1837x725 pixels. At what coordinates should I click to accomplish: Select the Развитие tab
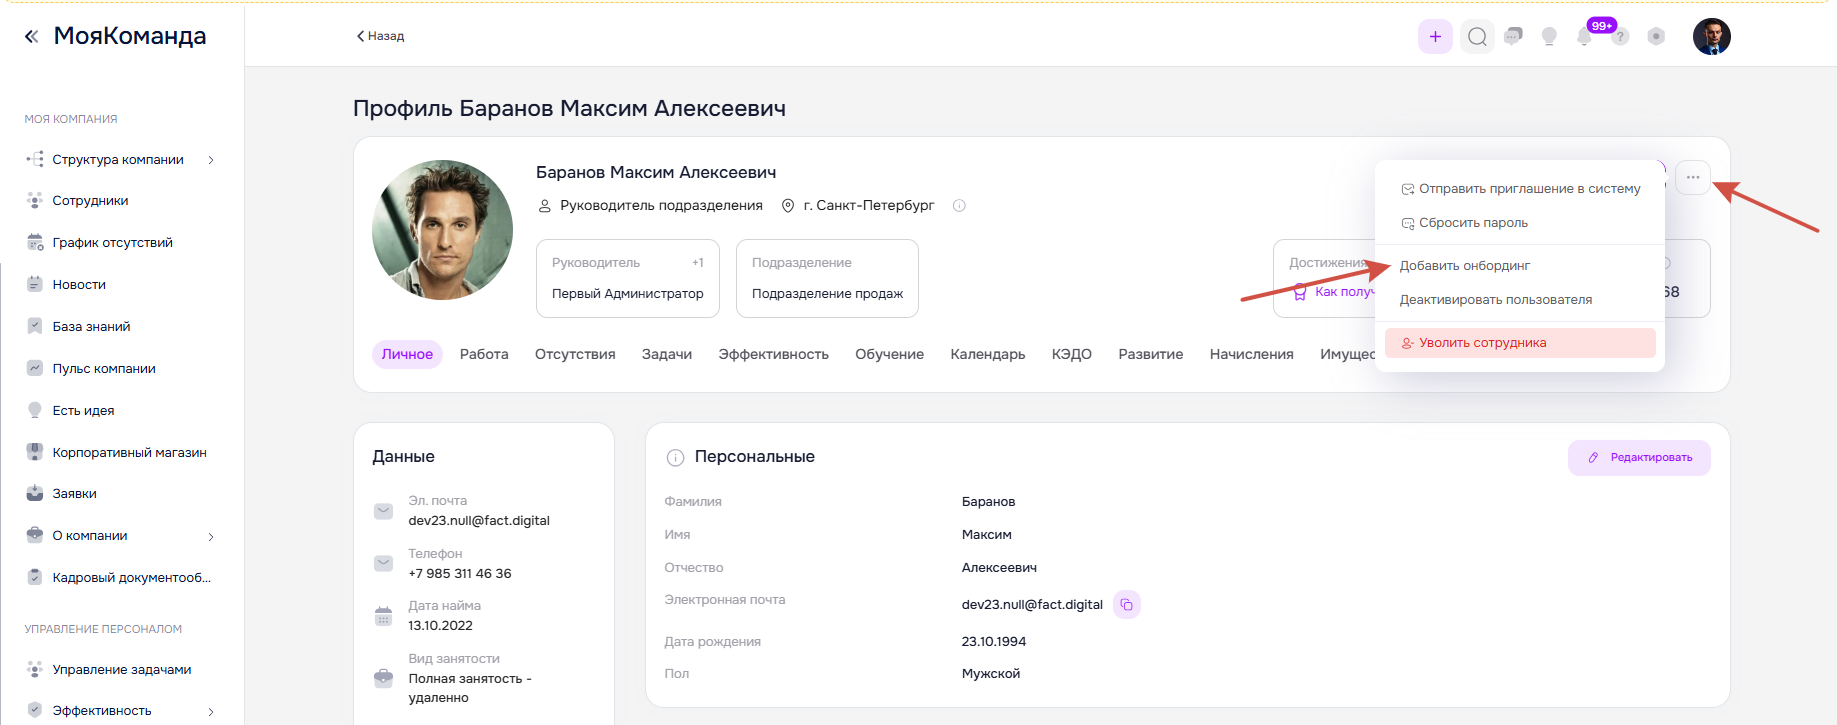pos(1151,354)
